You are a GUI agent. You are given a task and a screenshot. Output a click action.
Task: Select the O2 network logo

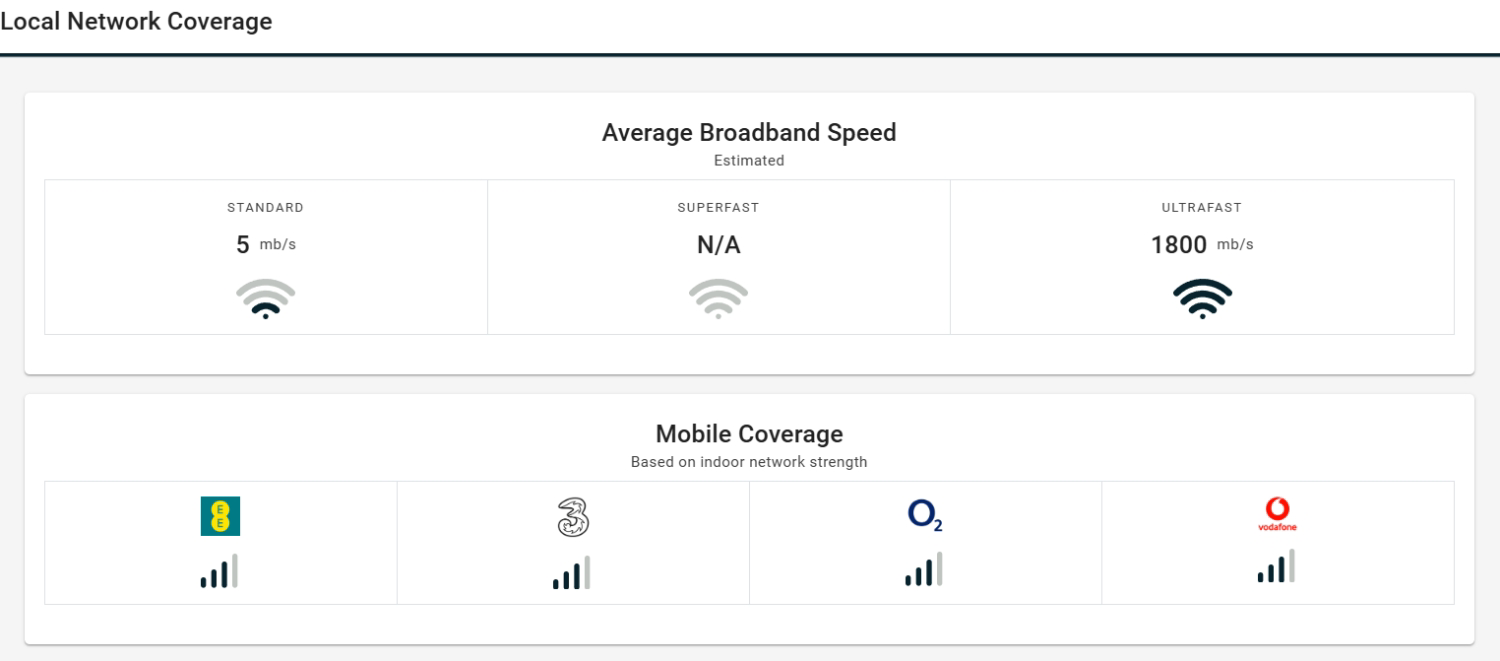[x=925, y=516]
